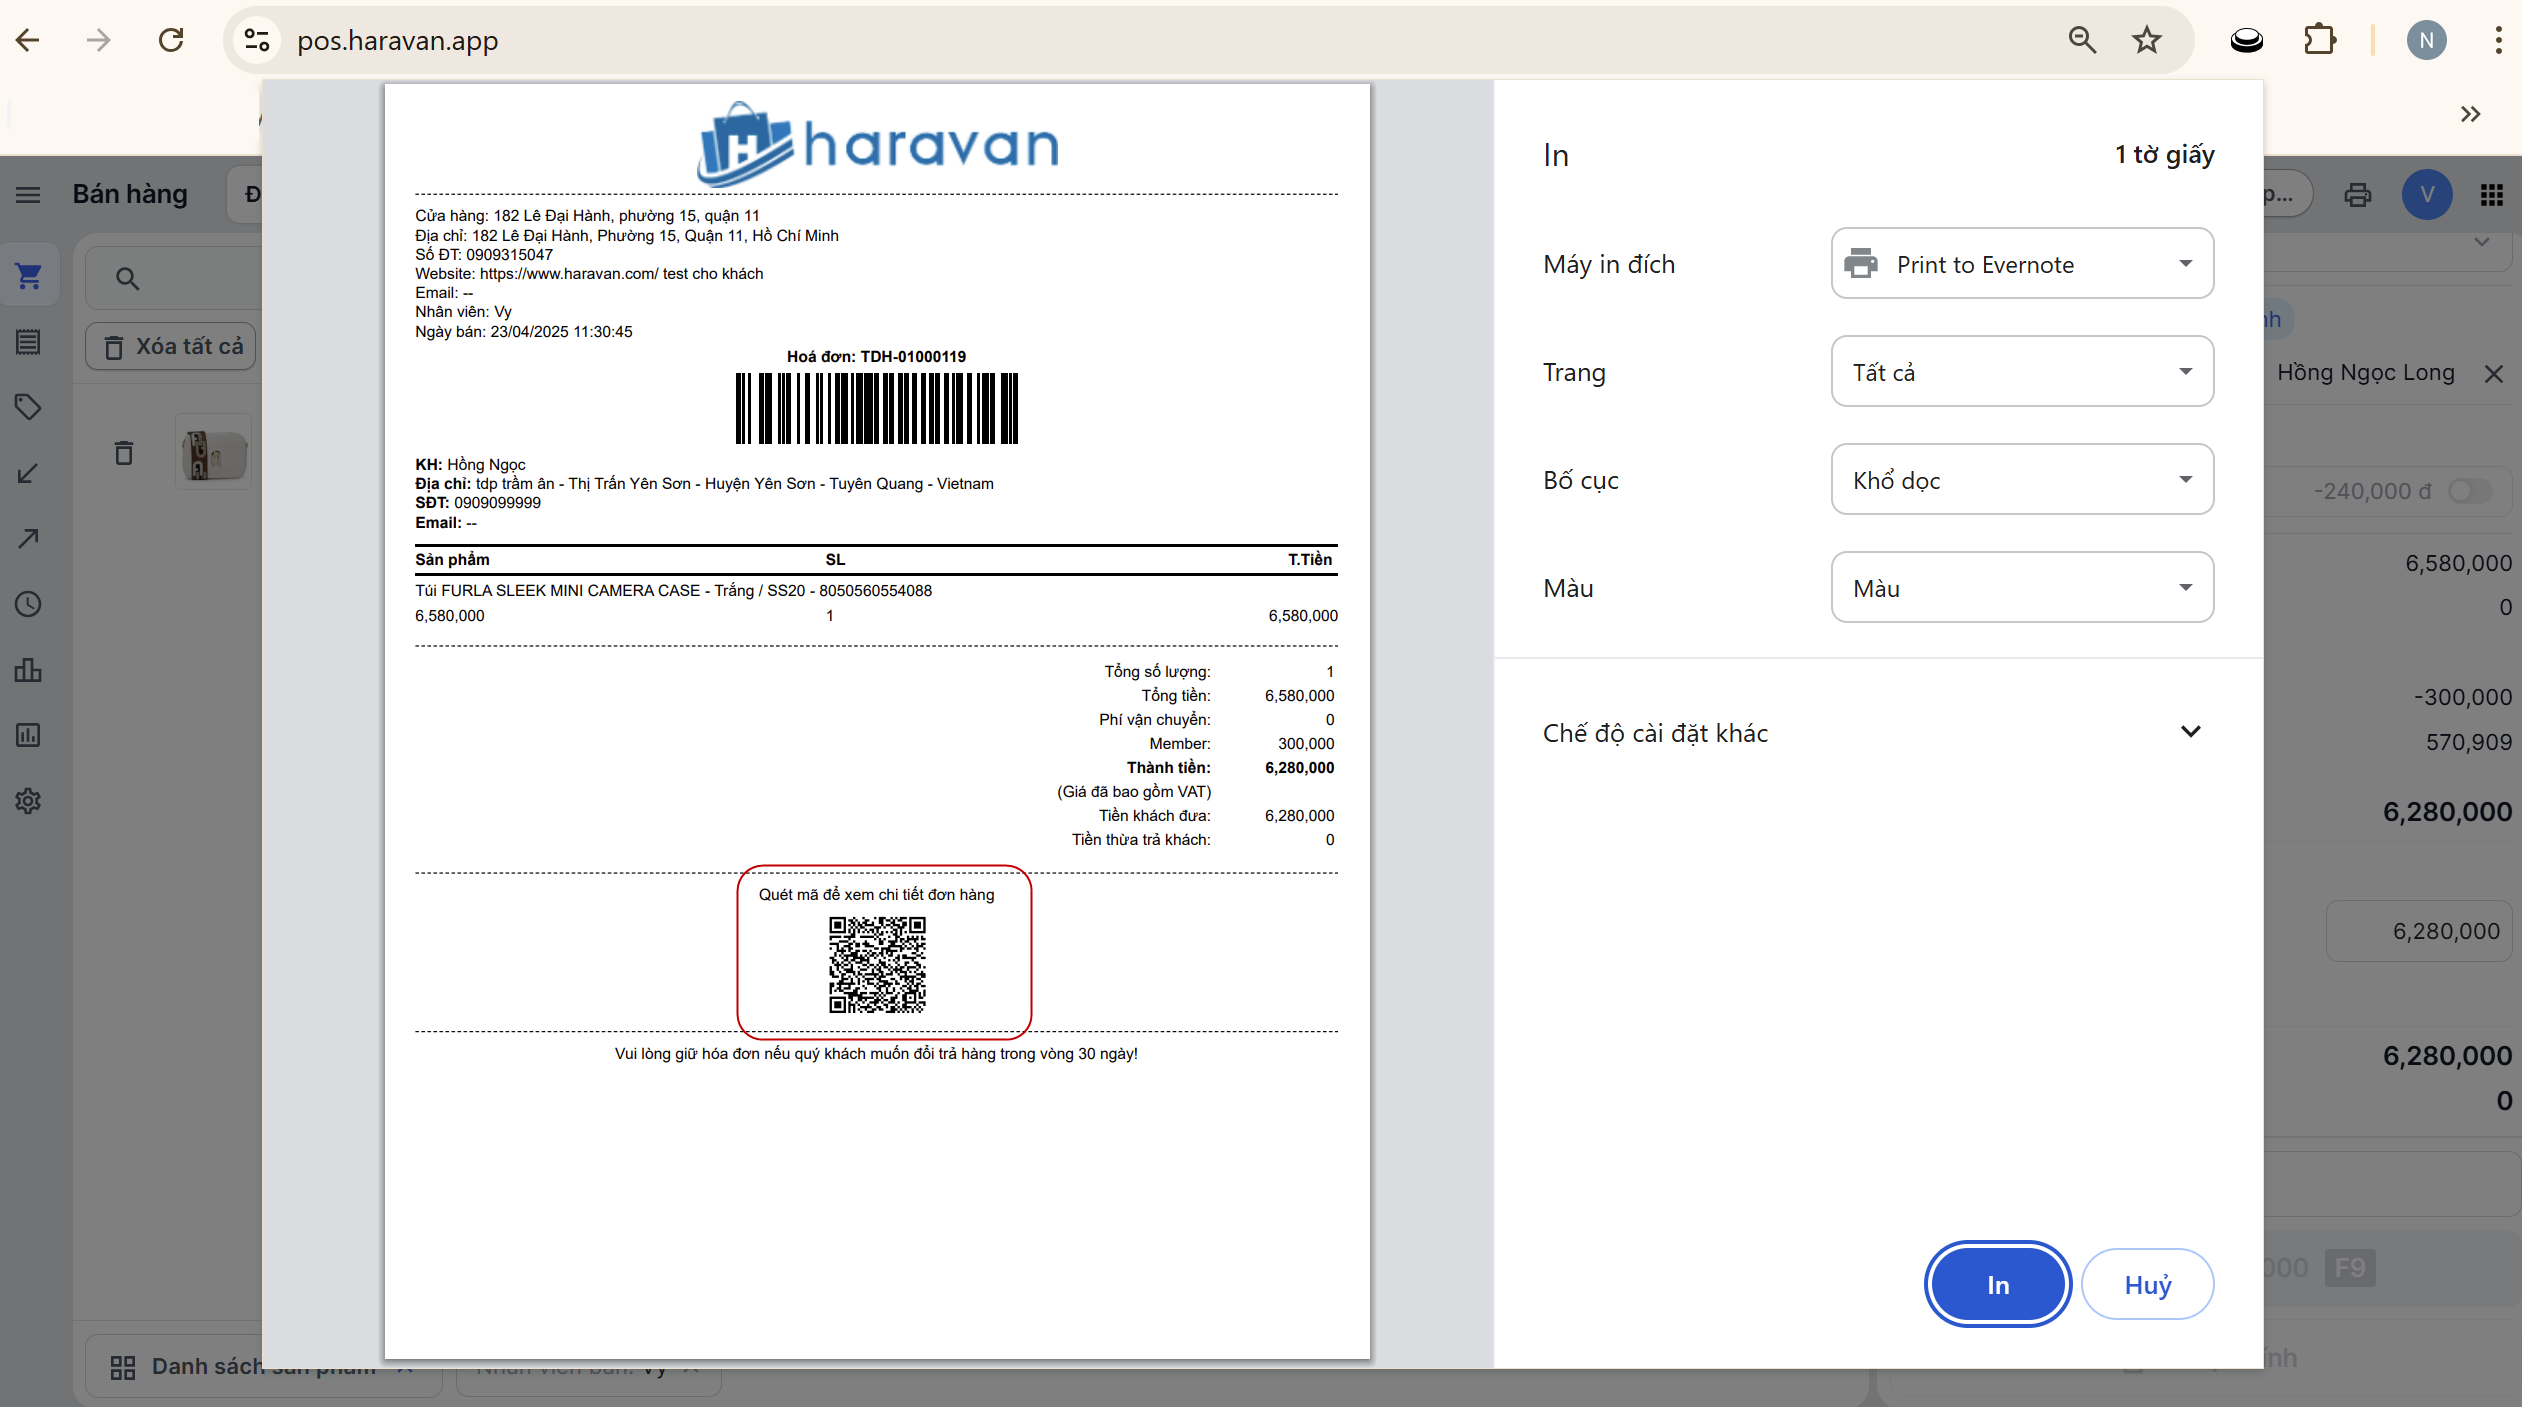This screenshot has height=1407, width=2522.
Task: Click the Huỷ cancel button
Action: pos(2147,1284)
